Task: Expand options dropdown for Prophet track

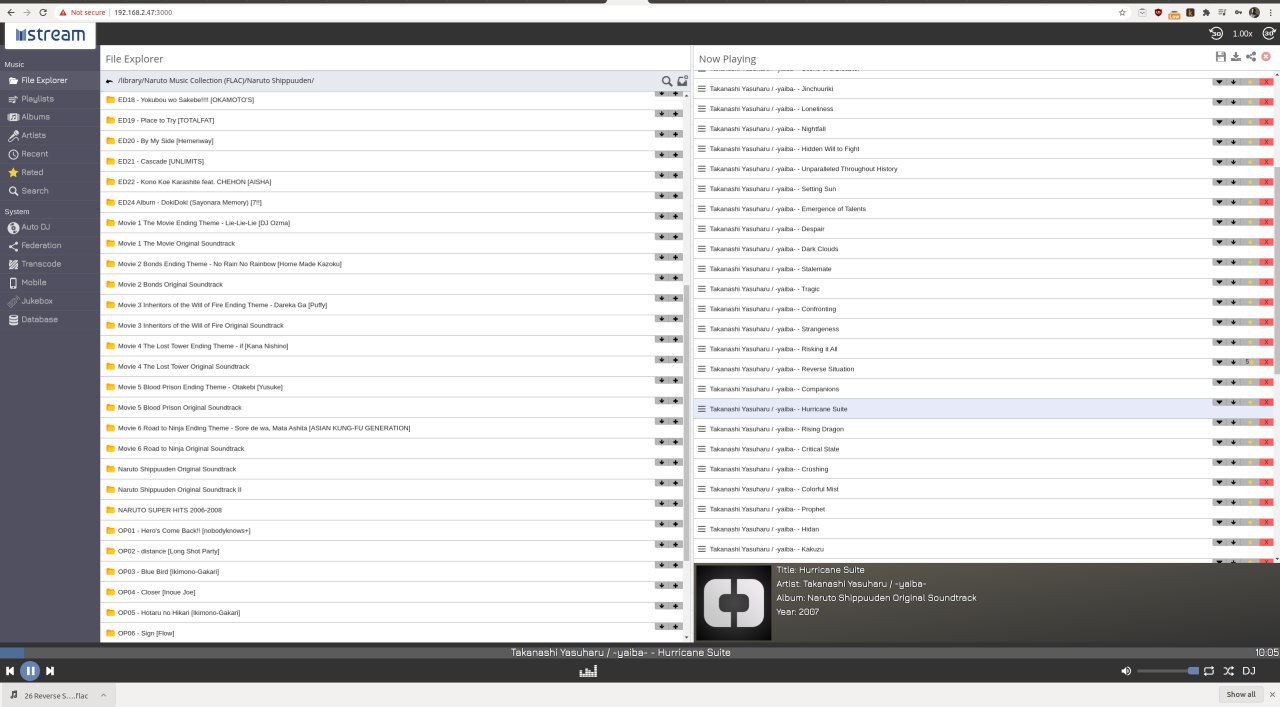Action: (1219, 502)
